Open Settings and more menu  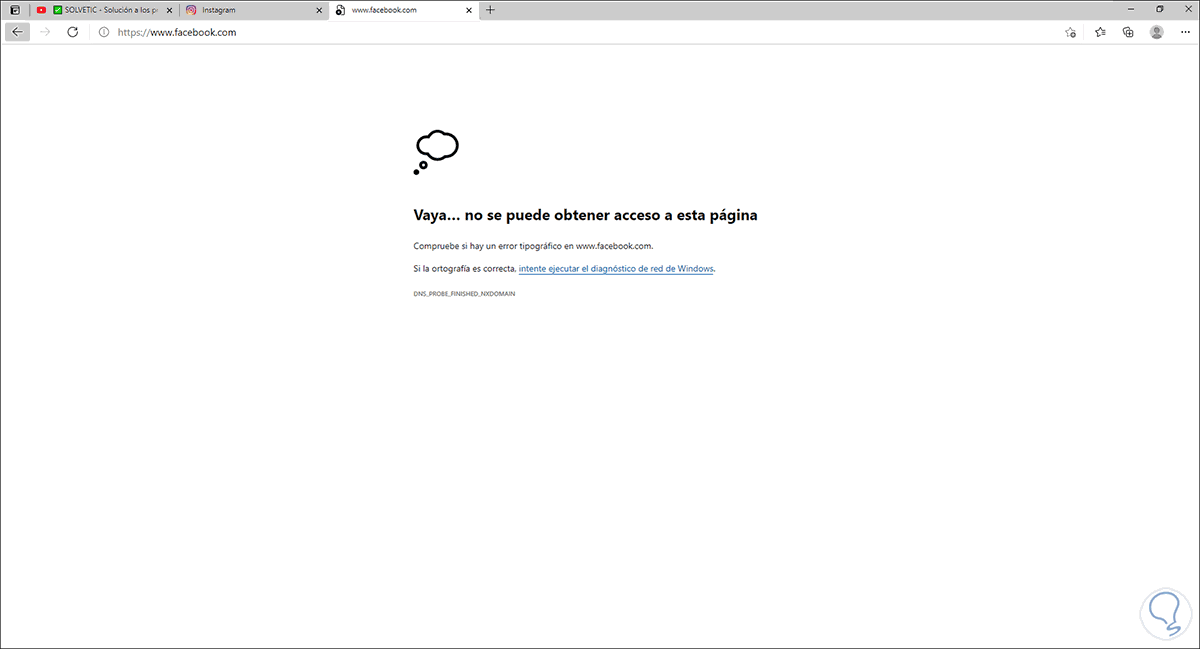[x=1185, y=32]
